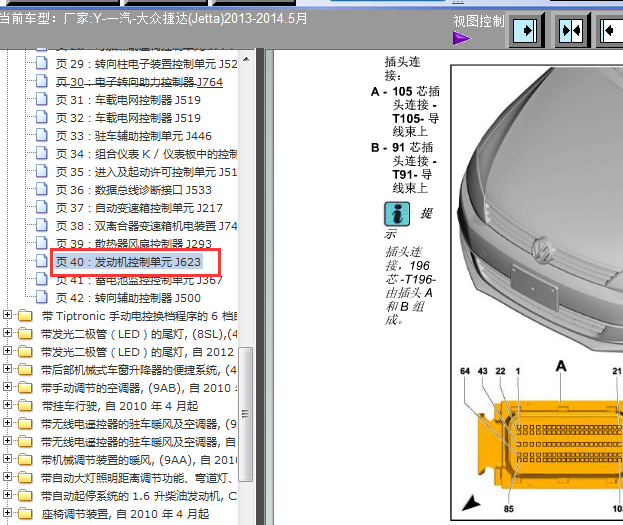Open 页 42 转向辅助控制器 J500
The width and height of the screenshot is (623, 525).
pyautogui.click(x=128, y=298)
